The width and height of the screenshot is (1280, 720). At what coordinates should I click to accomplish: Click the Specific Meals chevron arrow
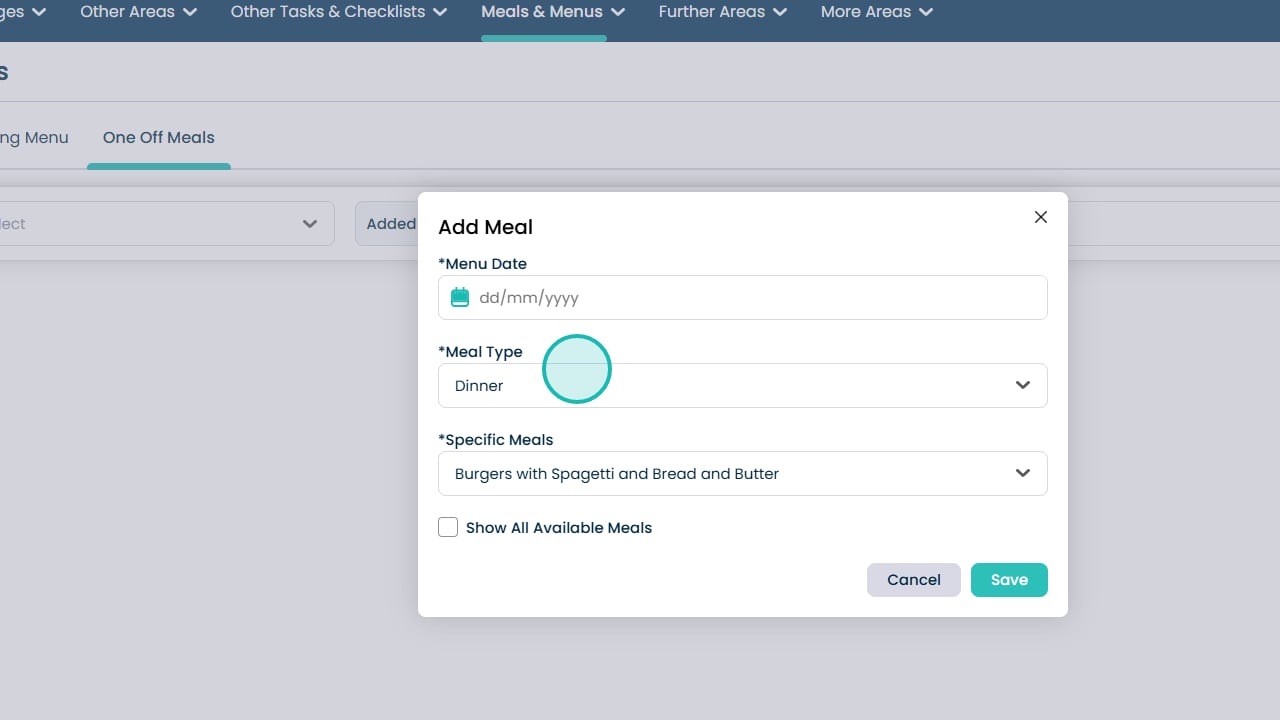click(1023, 473)
